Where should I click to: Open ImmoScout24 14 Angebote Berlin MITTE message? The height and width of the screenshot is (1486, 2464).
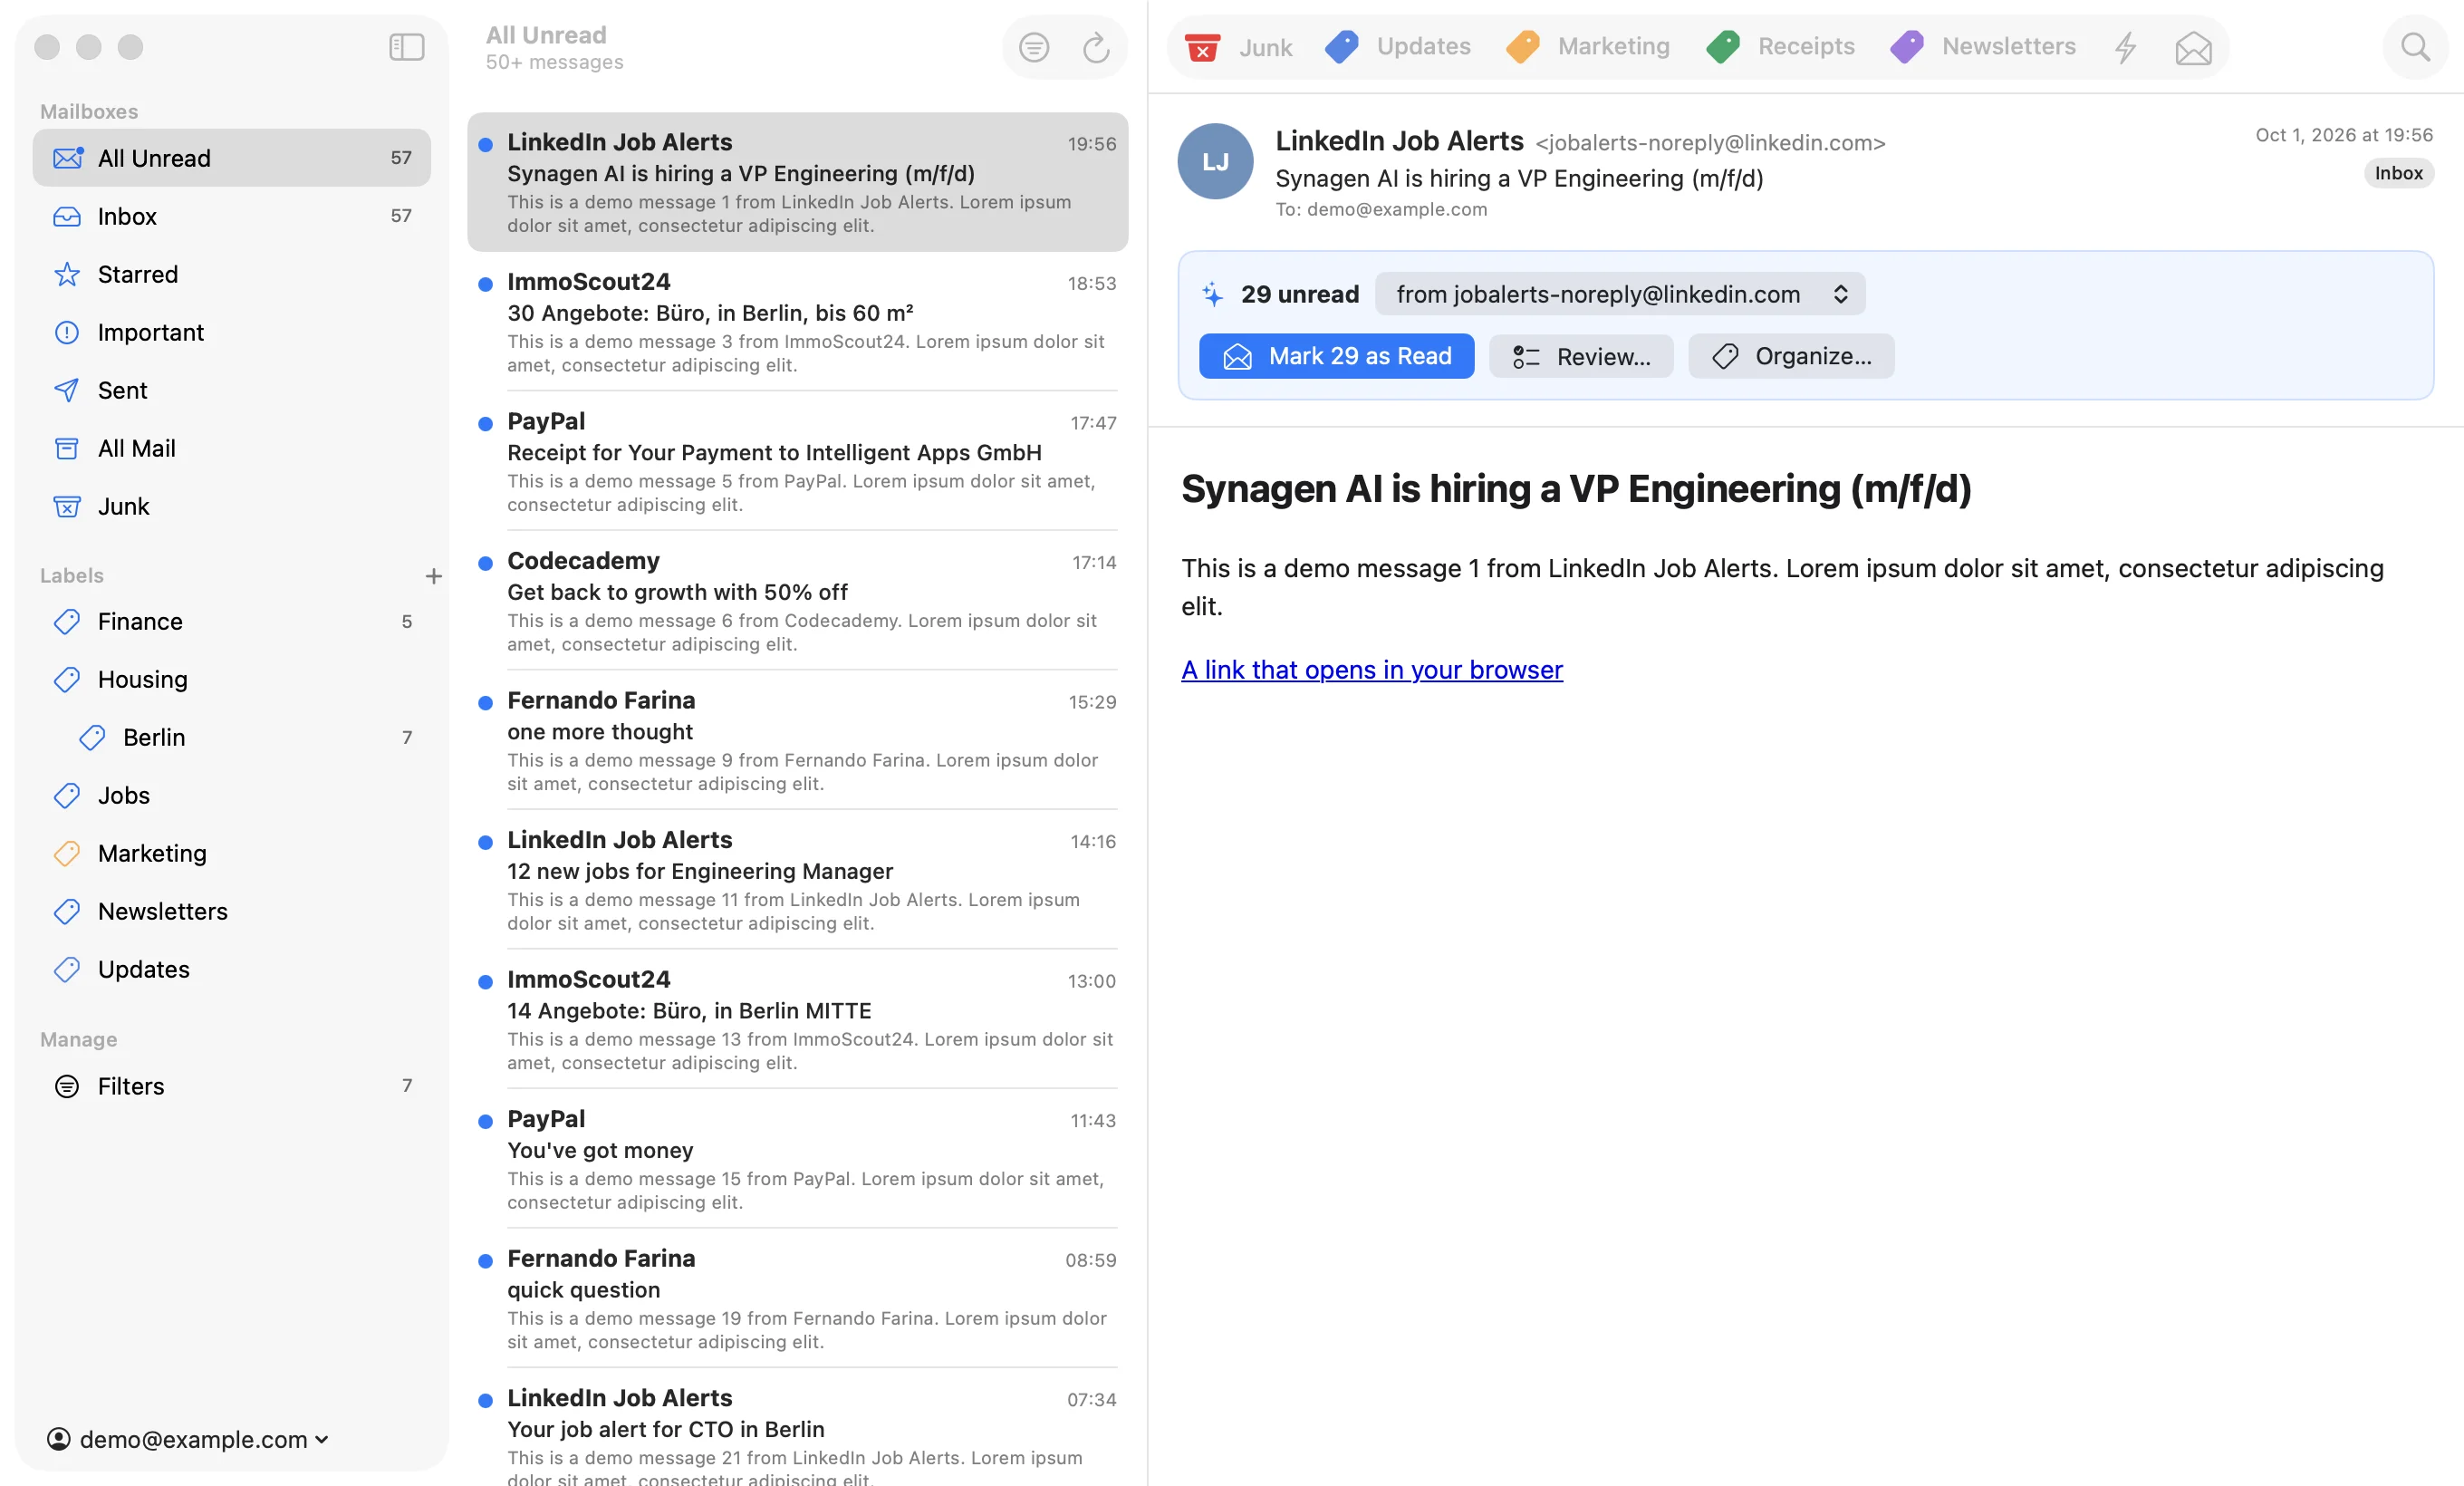point(798,1020)
